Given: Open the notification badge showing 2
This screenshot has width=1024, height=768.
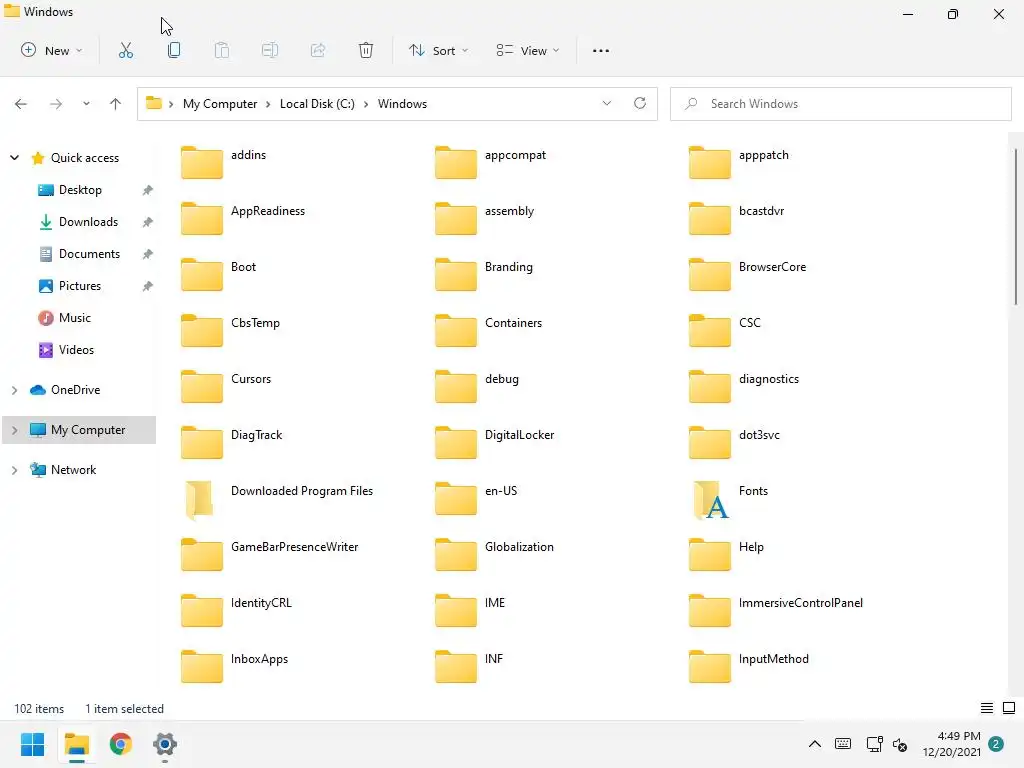Looking at the screenshot, I should (996, 744).
